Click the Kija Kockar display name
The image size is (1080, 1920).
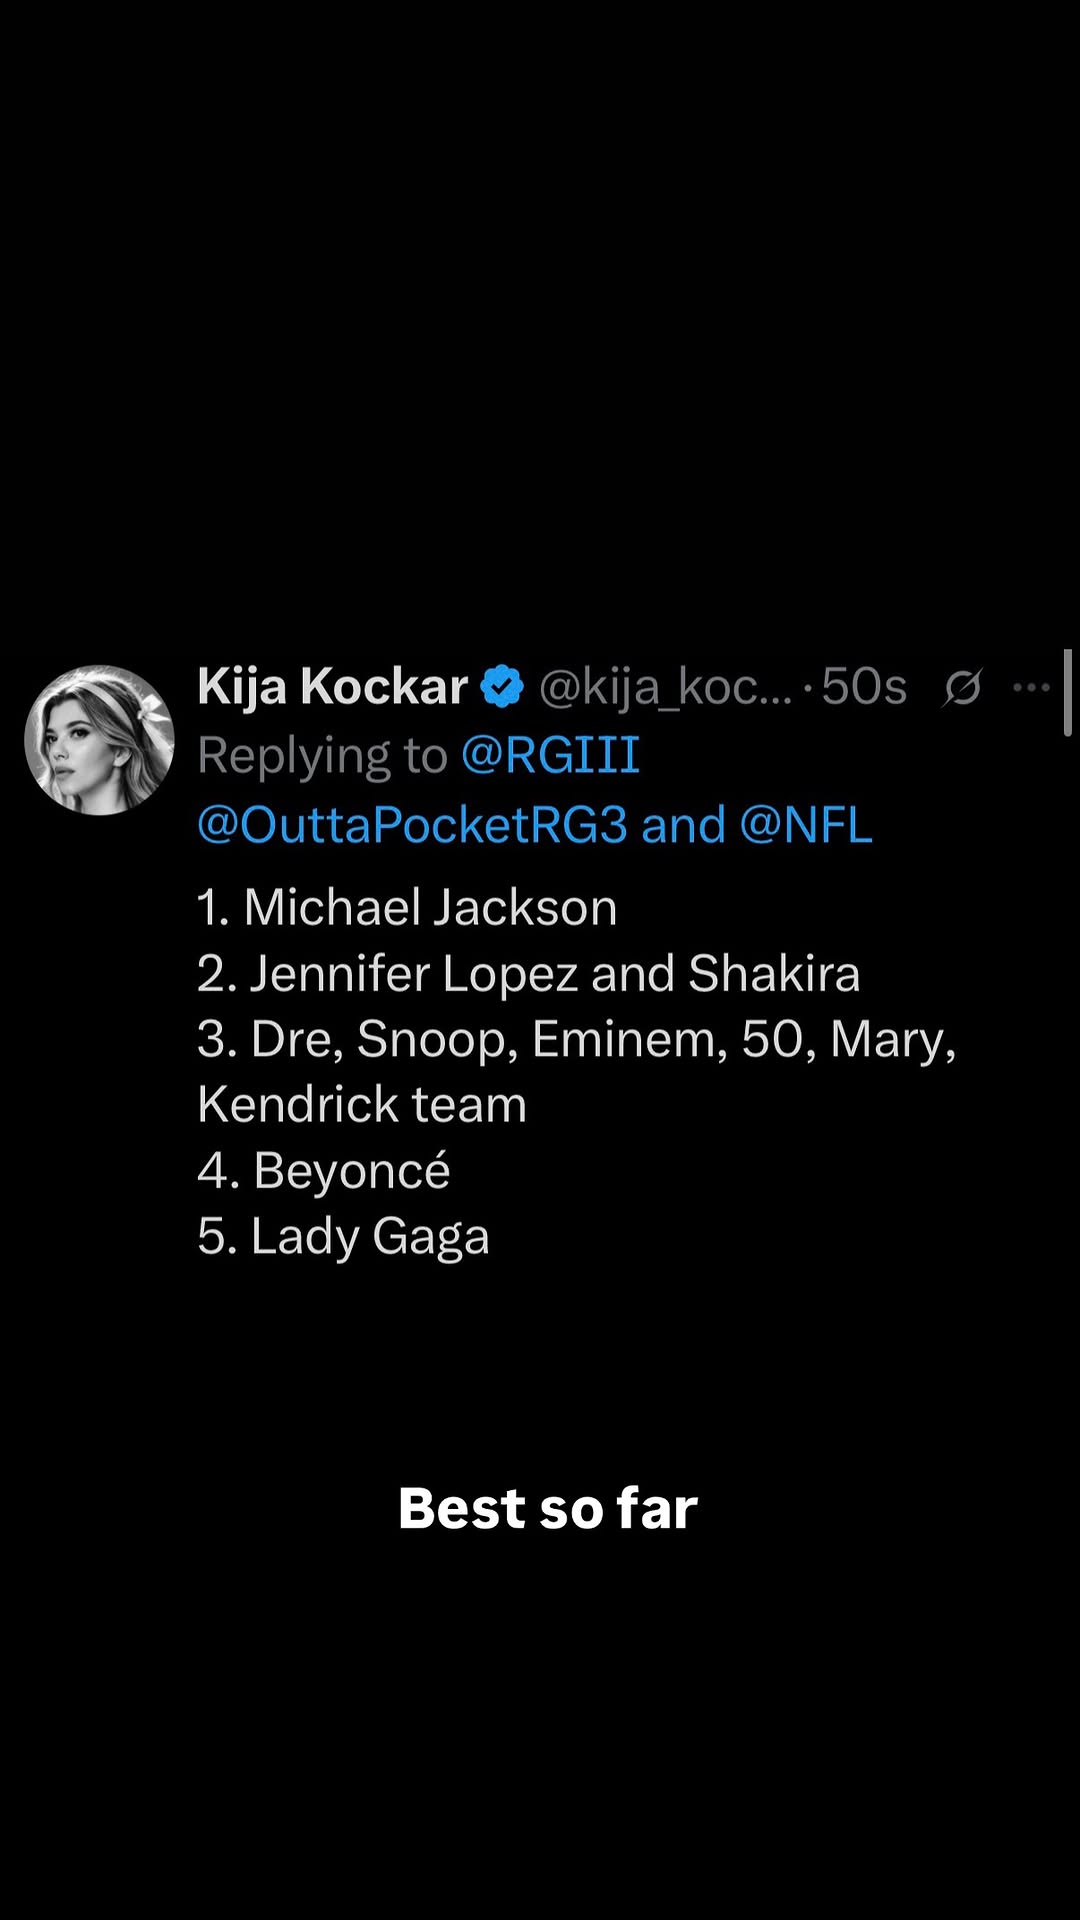332,687
